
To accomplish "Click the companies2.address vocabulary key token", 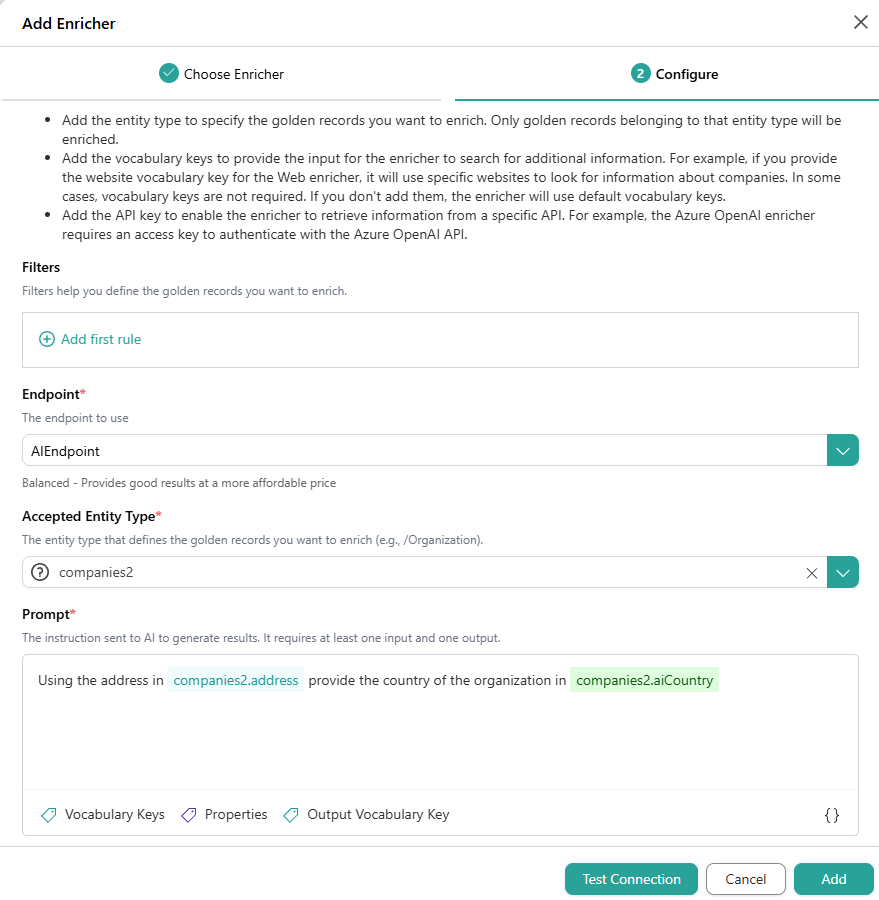I will tap(236, 681).
